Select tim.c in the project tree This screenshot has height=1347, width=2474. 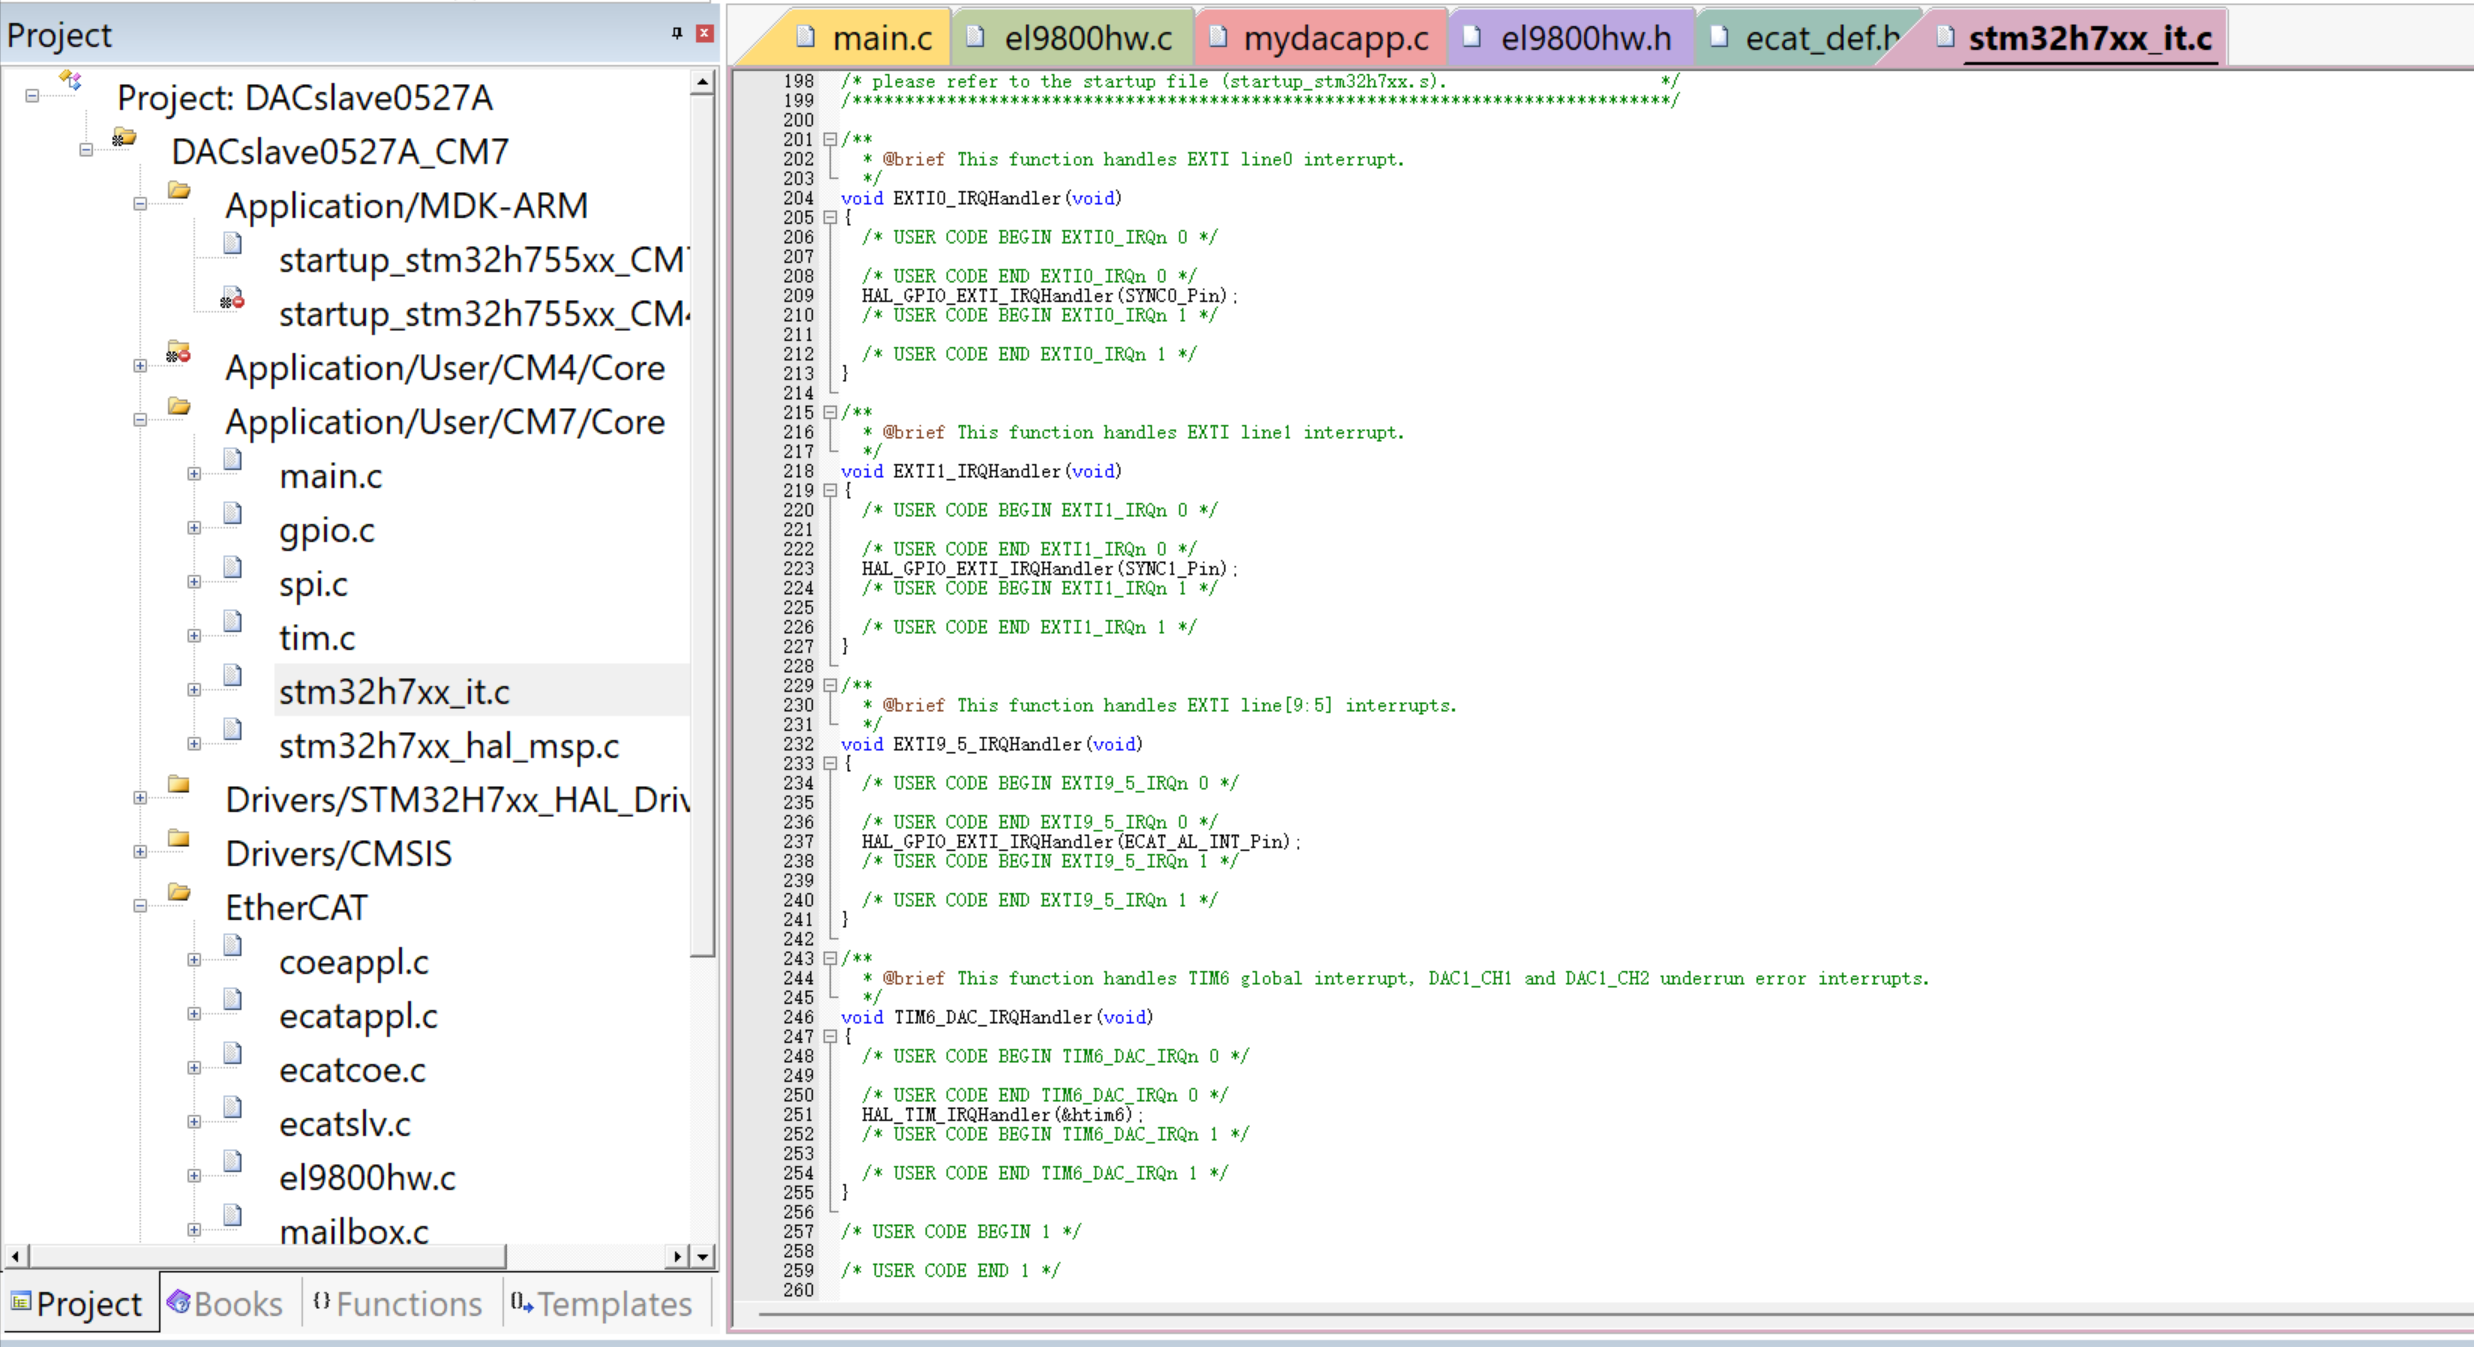click(317, 638)
